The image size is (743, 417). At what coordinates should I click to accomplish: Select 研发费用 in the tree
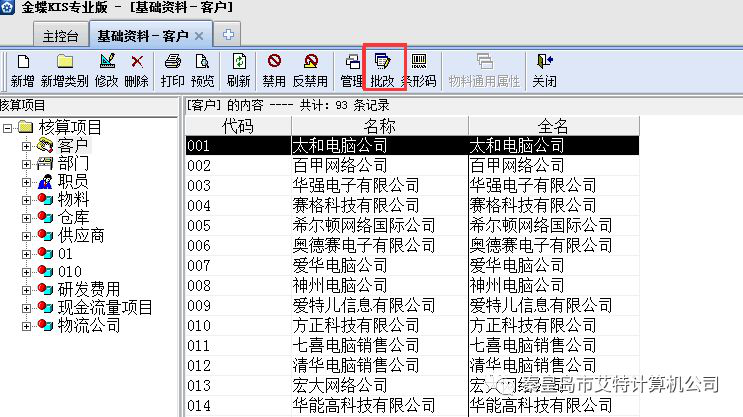(89, 290)
